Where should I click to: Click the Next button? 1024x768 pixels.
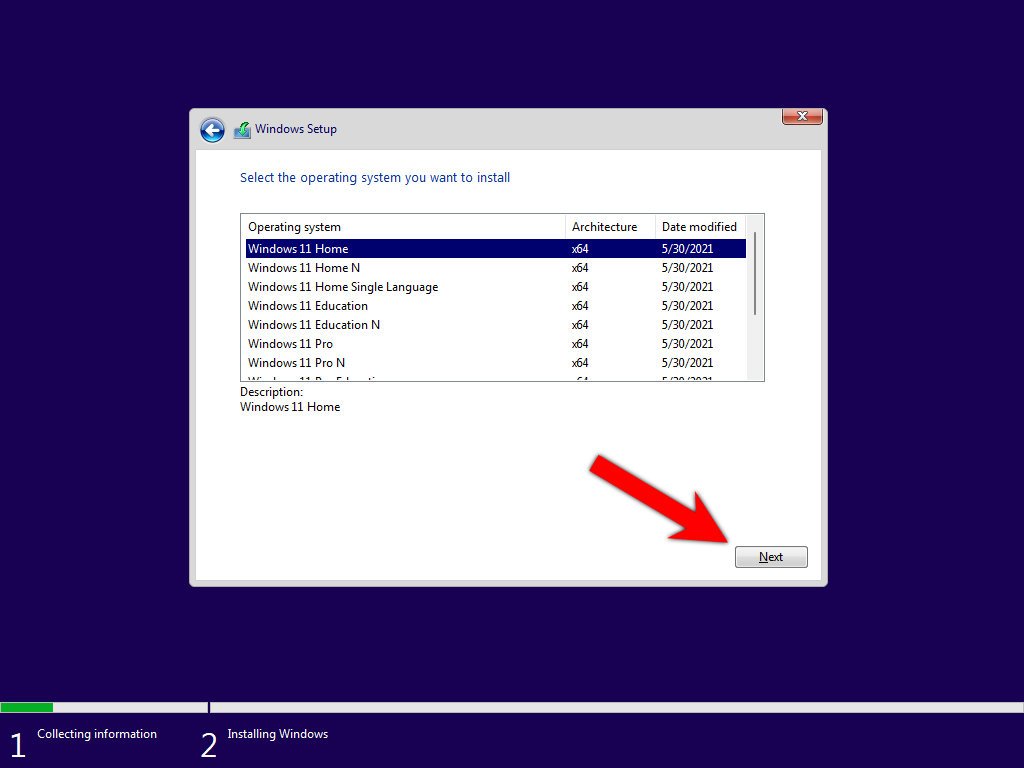click(771, 557)
